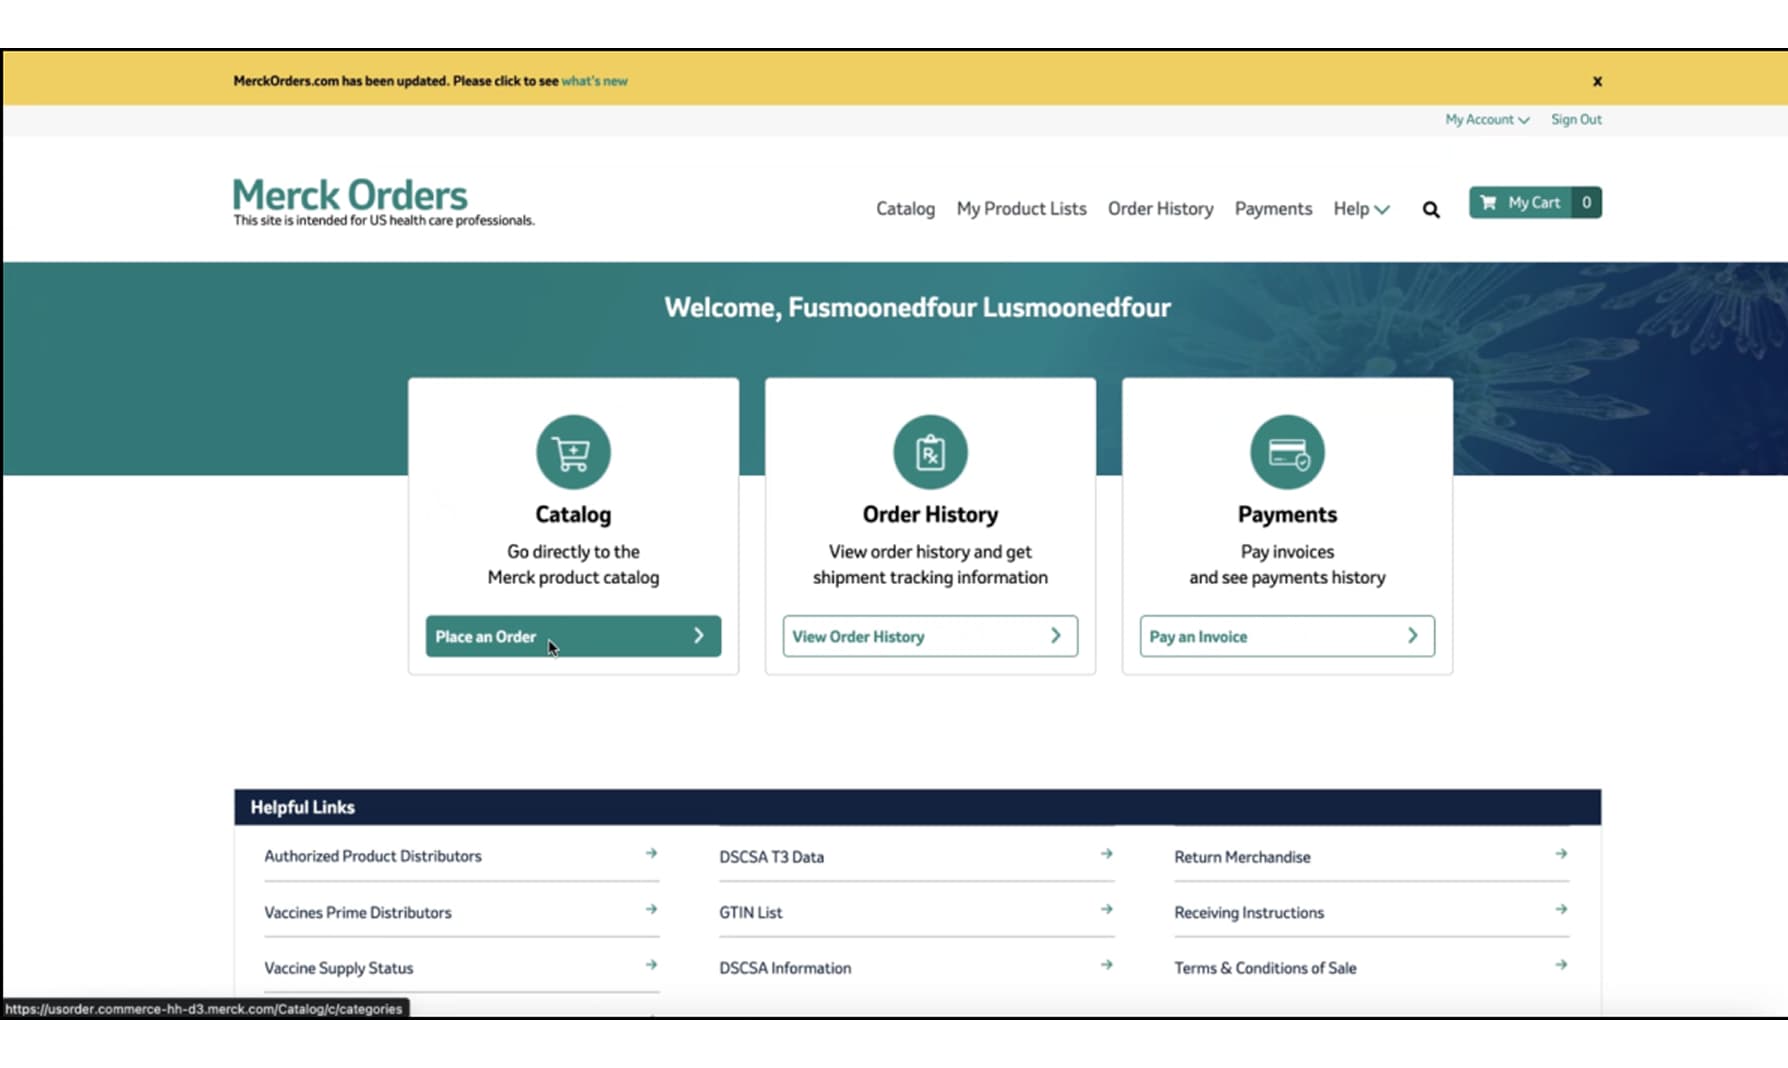Click the cart item count badge
Screen dimensions: 1788x1068
tap(1586, 202)
